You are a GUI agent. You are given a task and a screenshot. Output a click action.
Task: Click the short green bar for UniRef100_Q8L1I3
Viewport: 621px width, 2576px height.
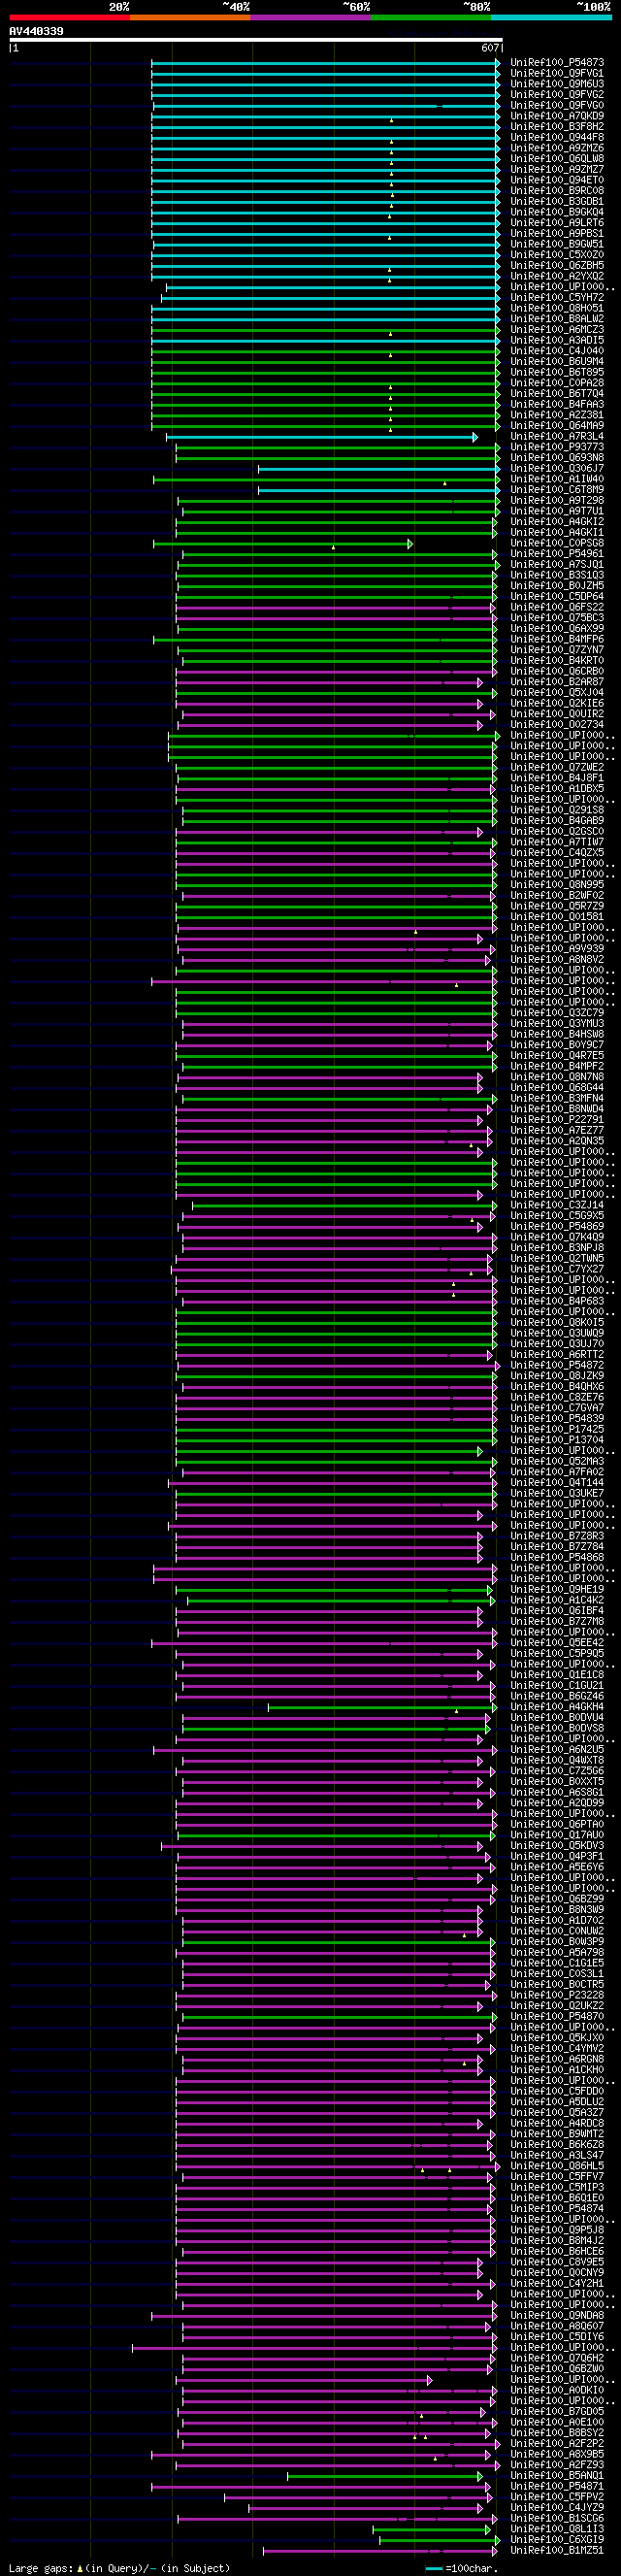pos(433,2528)
